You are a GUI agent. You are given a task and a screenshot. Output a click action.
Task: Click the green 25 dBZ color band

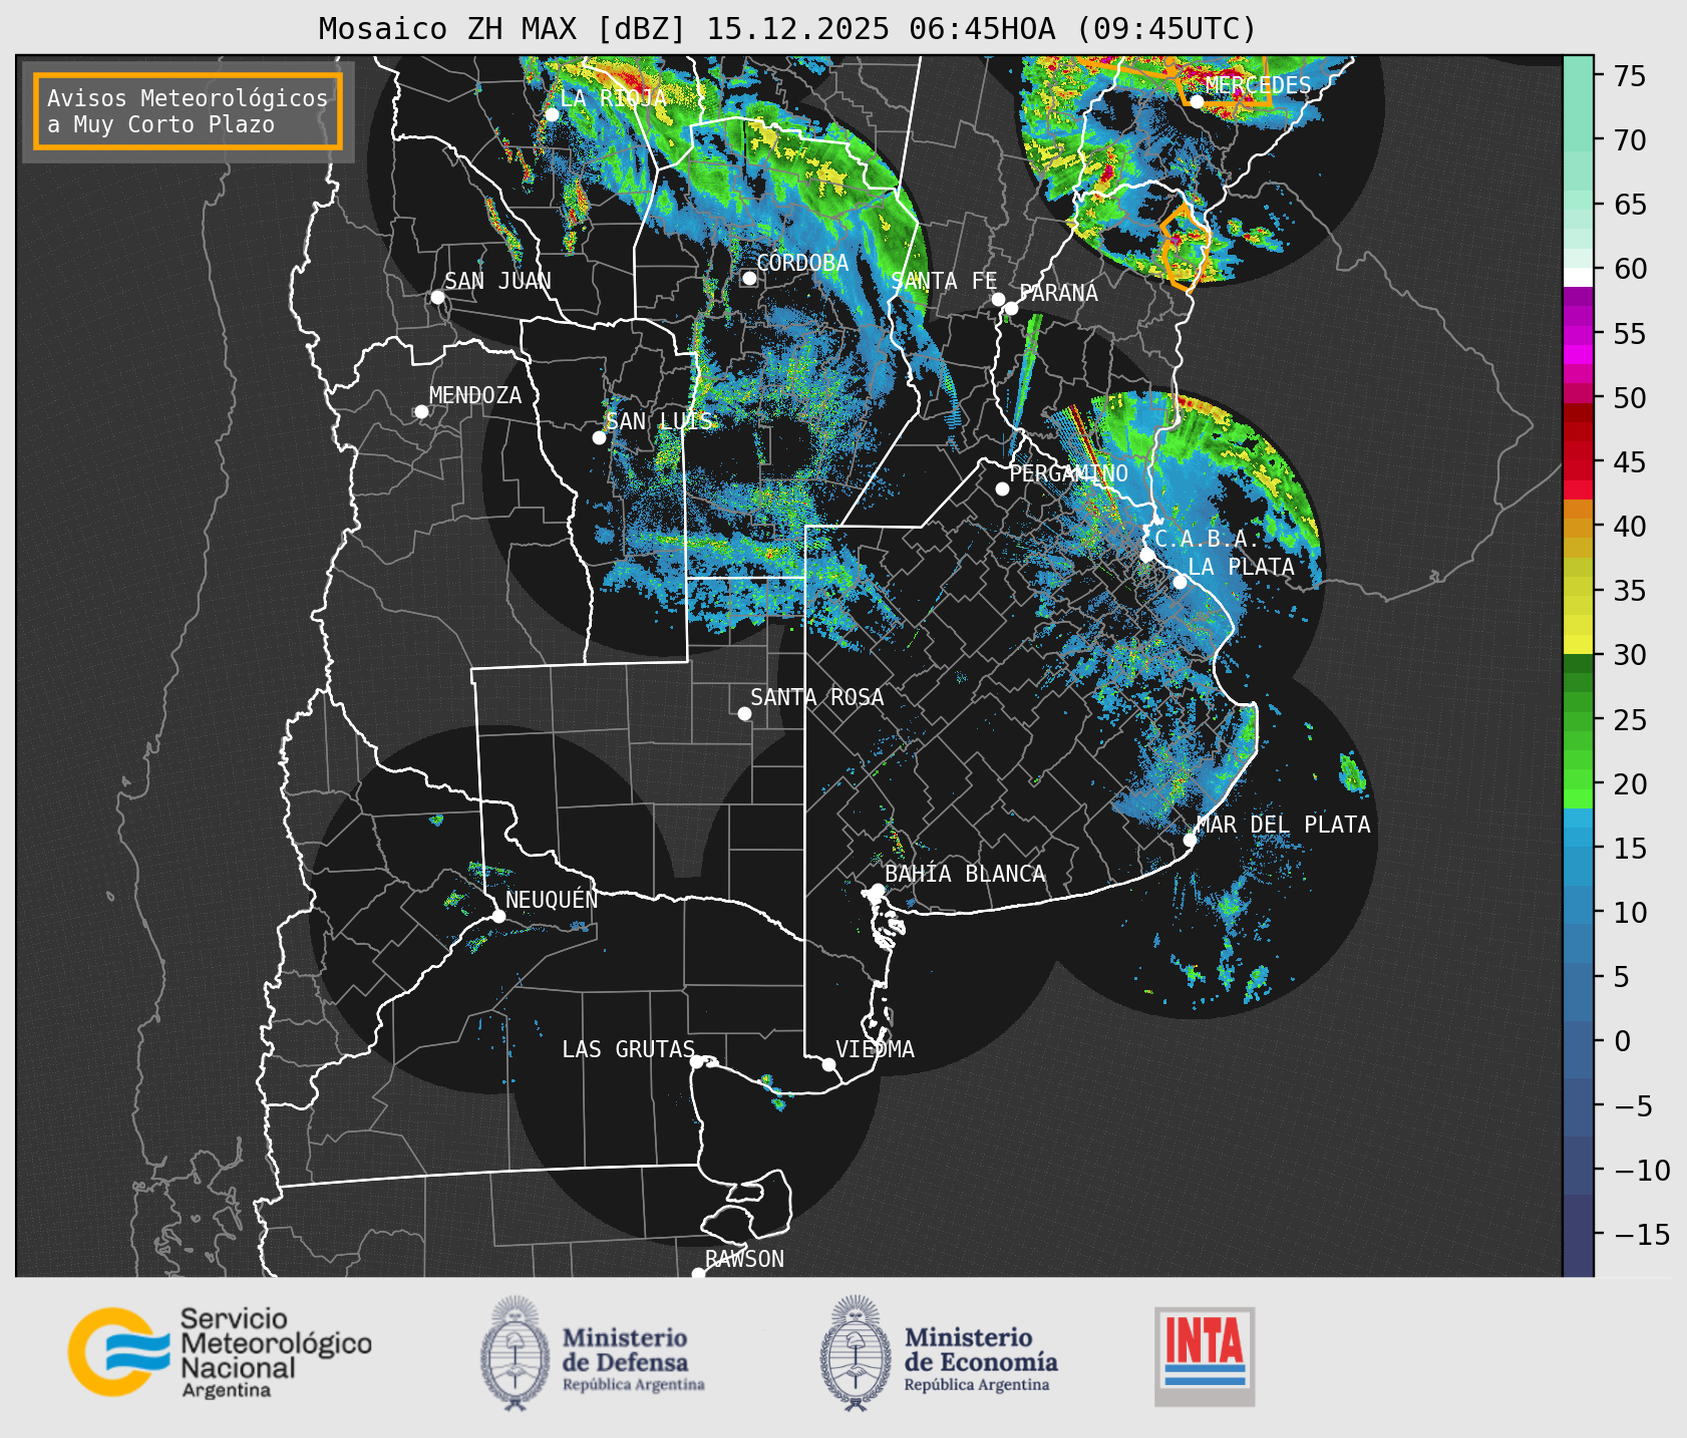1578,719
